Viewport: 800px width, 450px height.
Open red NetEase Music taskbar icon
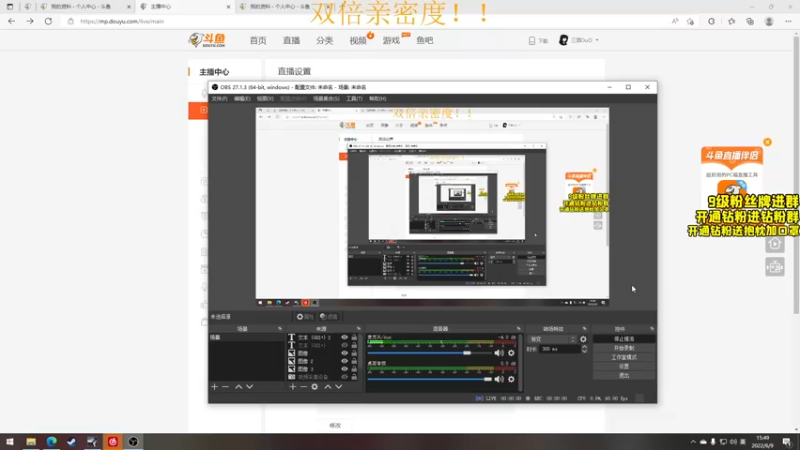(113, 442)
